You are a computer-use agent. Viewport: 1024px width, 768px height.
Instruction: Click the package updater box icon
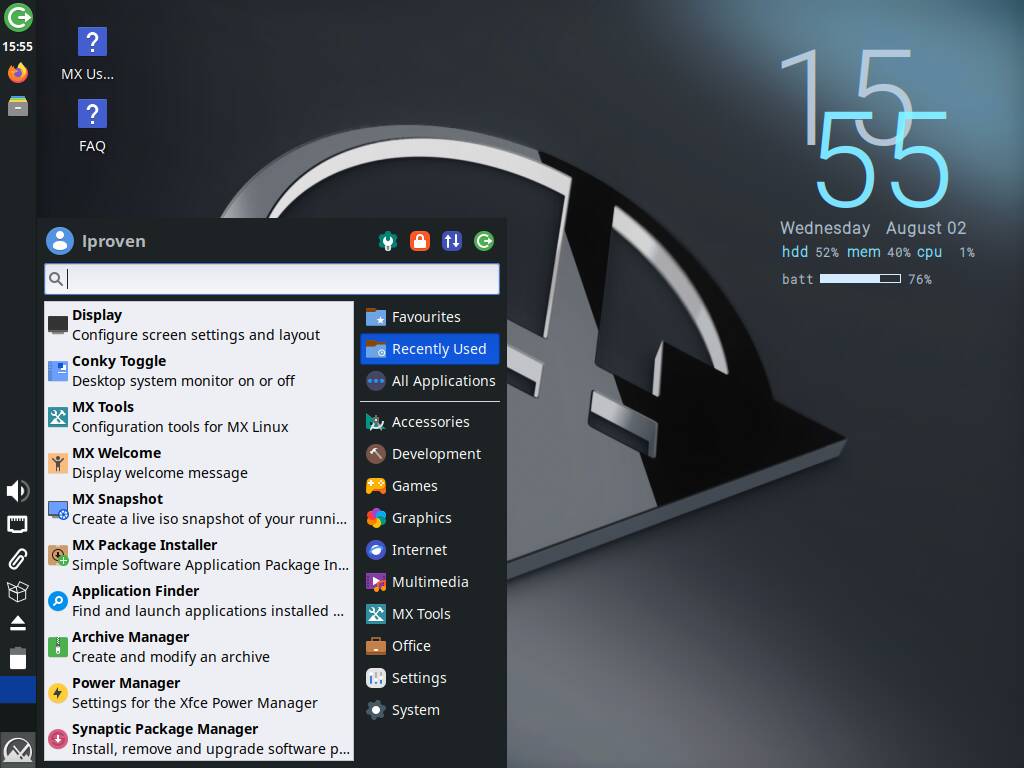click(18, 592)
